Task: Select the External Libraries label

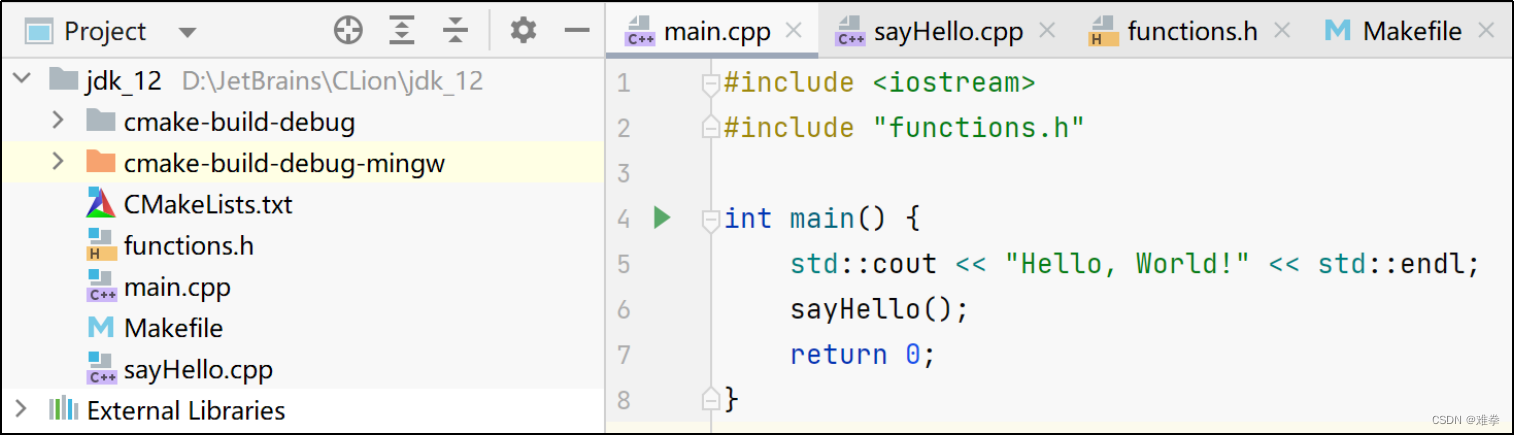Action: tap(186, 410)
